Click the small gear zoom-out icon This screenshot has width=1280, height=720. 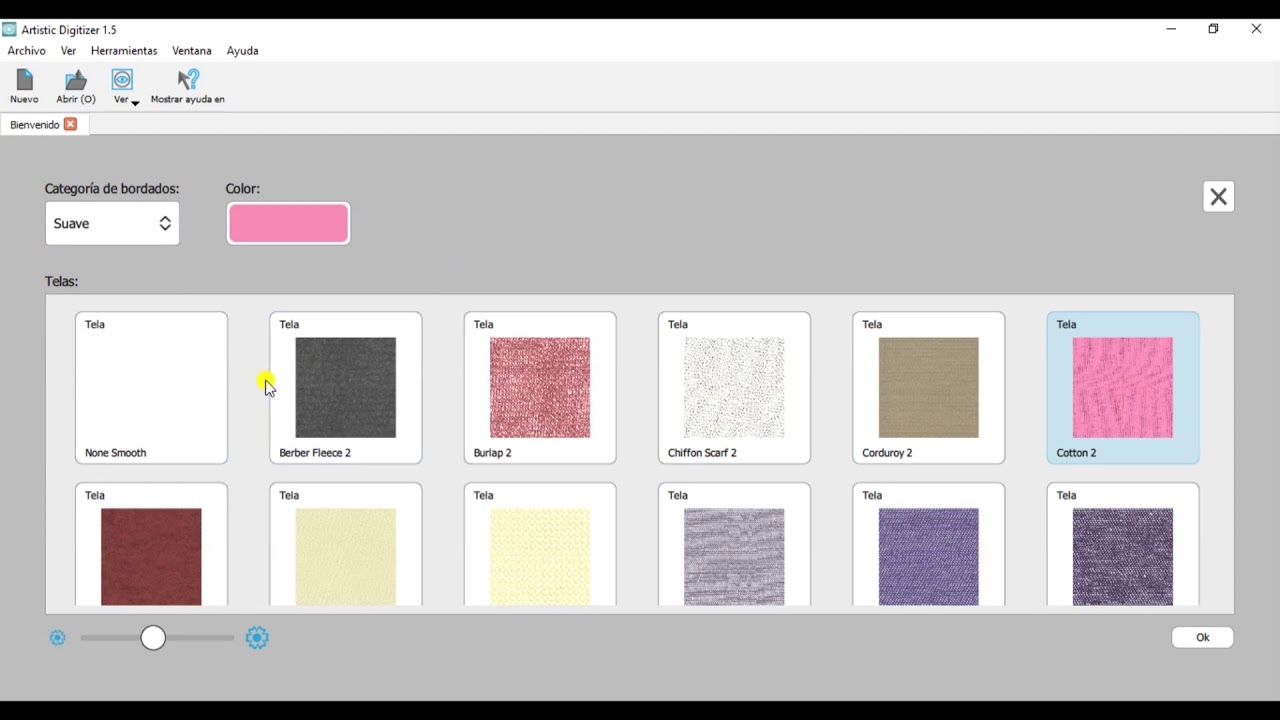57,638
